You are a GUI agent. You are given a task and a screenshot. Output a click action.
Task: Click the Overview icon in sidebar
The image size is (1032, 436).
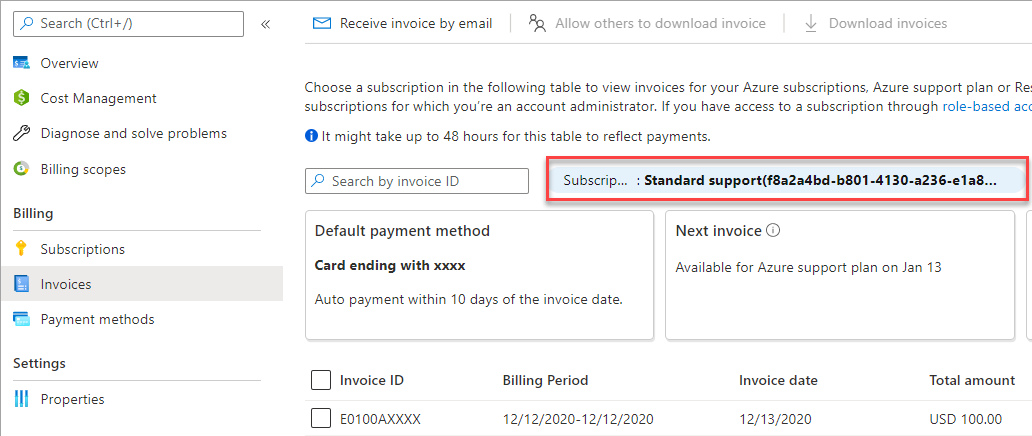(21, 63)
